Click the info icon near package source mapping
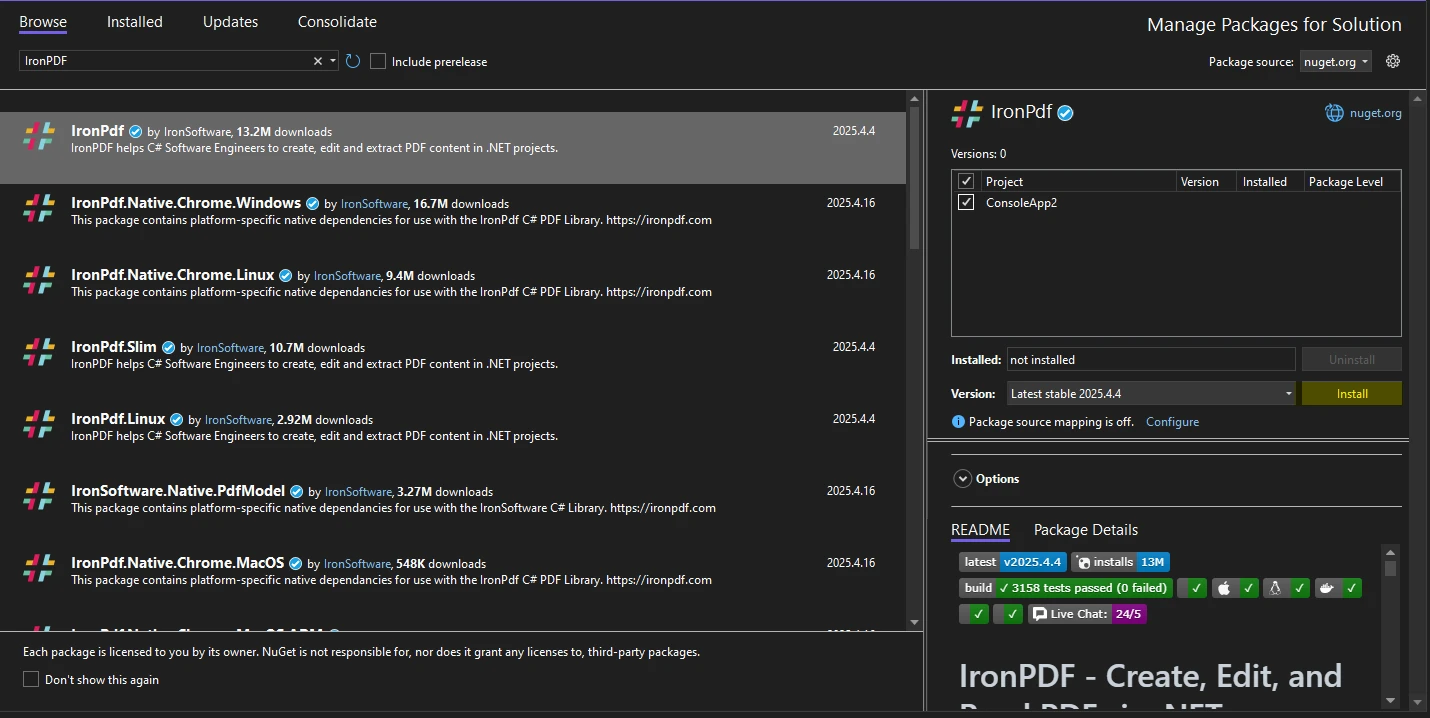1430x718 pixels. (958, 422)
